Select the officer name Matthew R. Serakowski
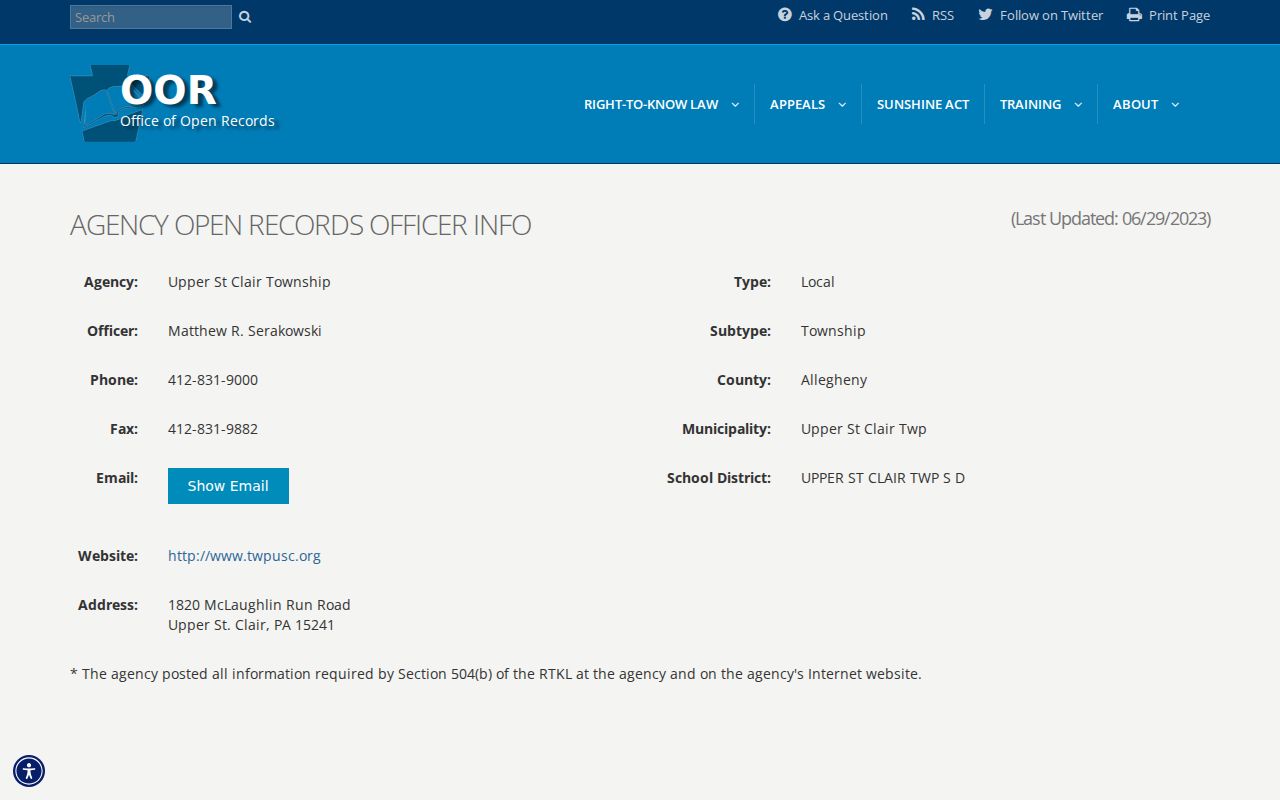Viewport: 1280px width, 800px height. 245,331
